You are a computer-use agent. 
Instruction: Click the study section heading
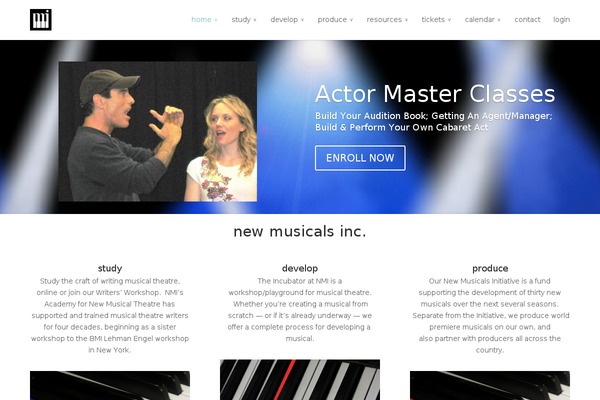(x=110, y=268)
